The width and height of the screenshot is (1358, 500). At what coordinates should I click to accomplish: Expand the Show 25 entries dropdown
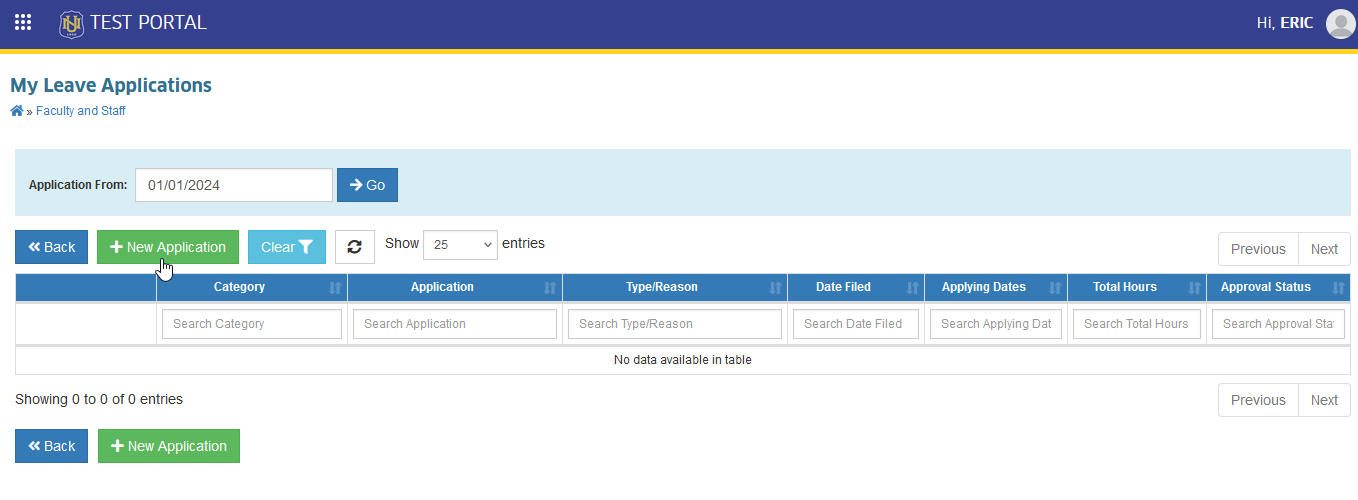pyautogui.click(x=460, y=244)
